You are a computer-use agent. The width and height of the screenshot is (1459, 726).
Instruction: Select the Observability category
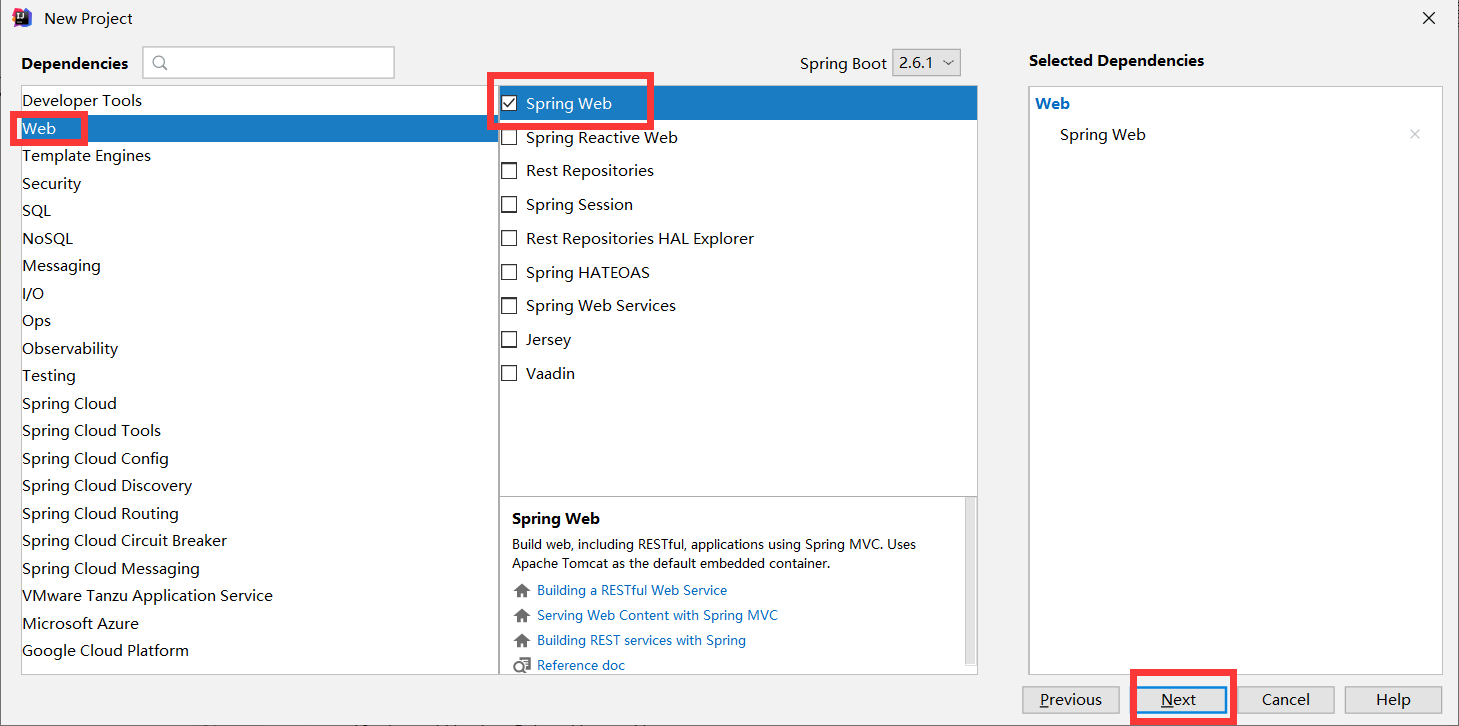[x=260, y=348]
